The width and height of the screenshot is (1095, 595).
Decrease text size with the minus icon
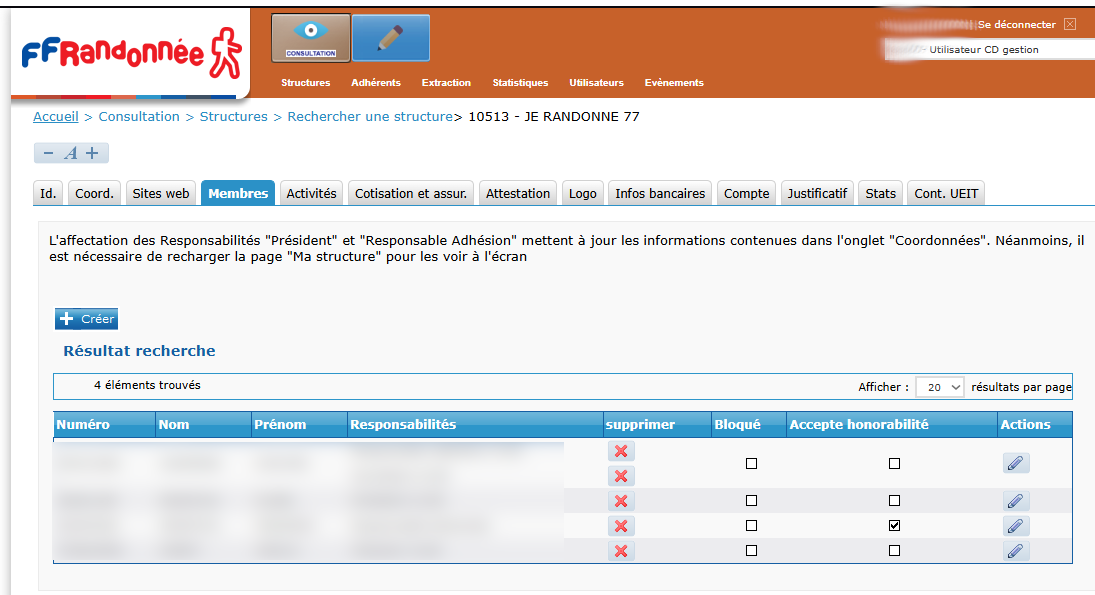48,153
